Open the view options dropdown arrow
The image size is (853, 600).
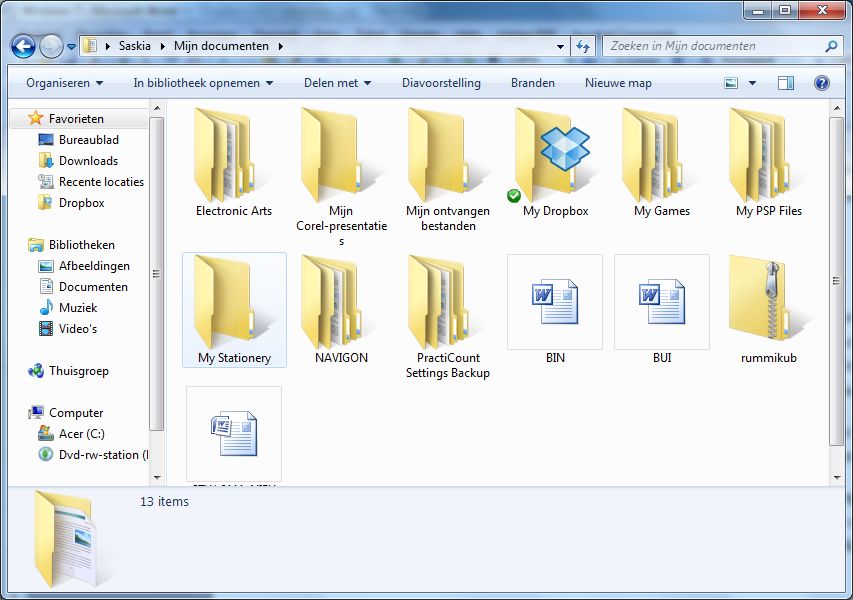click(x=752, y=83)
